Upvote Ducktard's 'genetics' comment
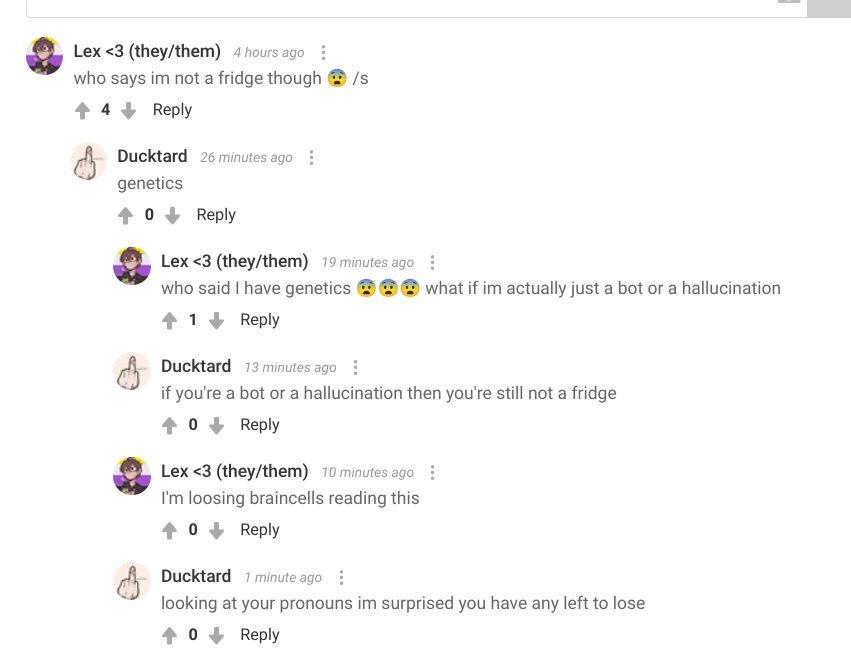The height and width of the screenshot is (662, 851). click(125, 215)
